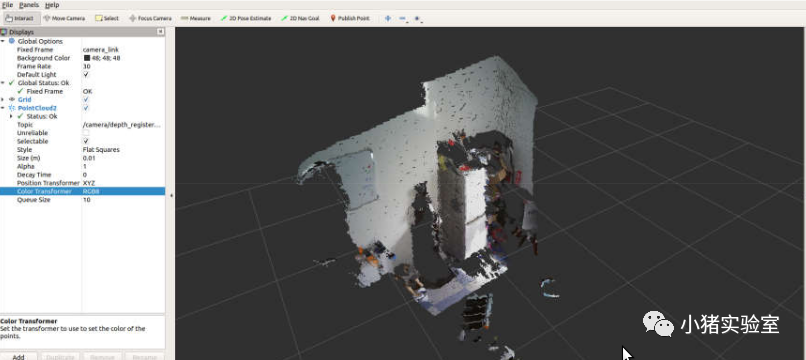
Task: Toggle the Selectable checkbox
Action: point(86,141)
